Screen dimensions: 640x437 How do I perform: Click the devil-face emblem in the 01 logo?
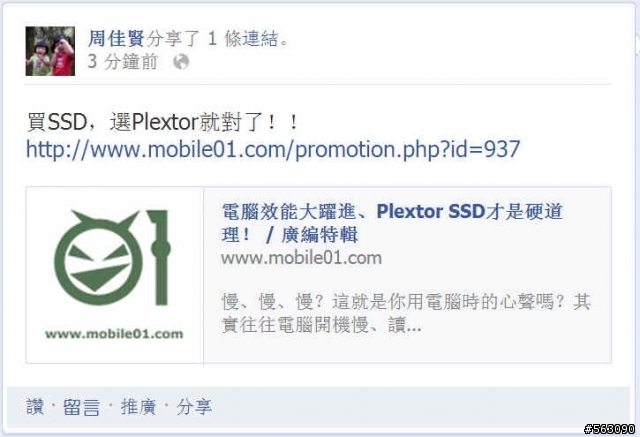(97, 258)
